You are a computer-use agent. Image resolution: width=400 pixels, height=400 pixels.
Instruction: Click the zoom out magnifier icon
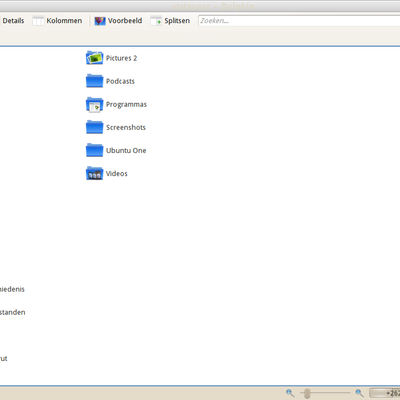point(290,393)
